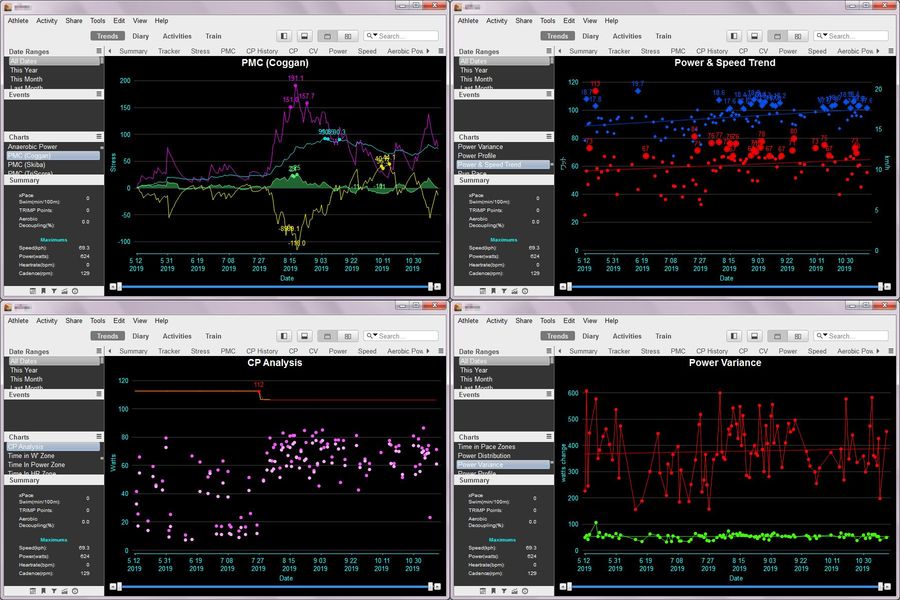
Task: Toggle the sidebar in Power Variance window
Action: coord(734,336)
